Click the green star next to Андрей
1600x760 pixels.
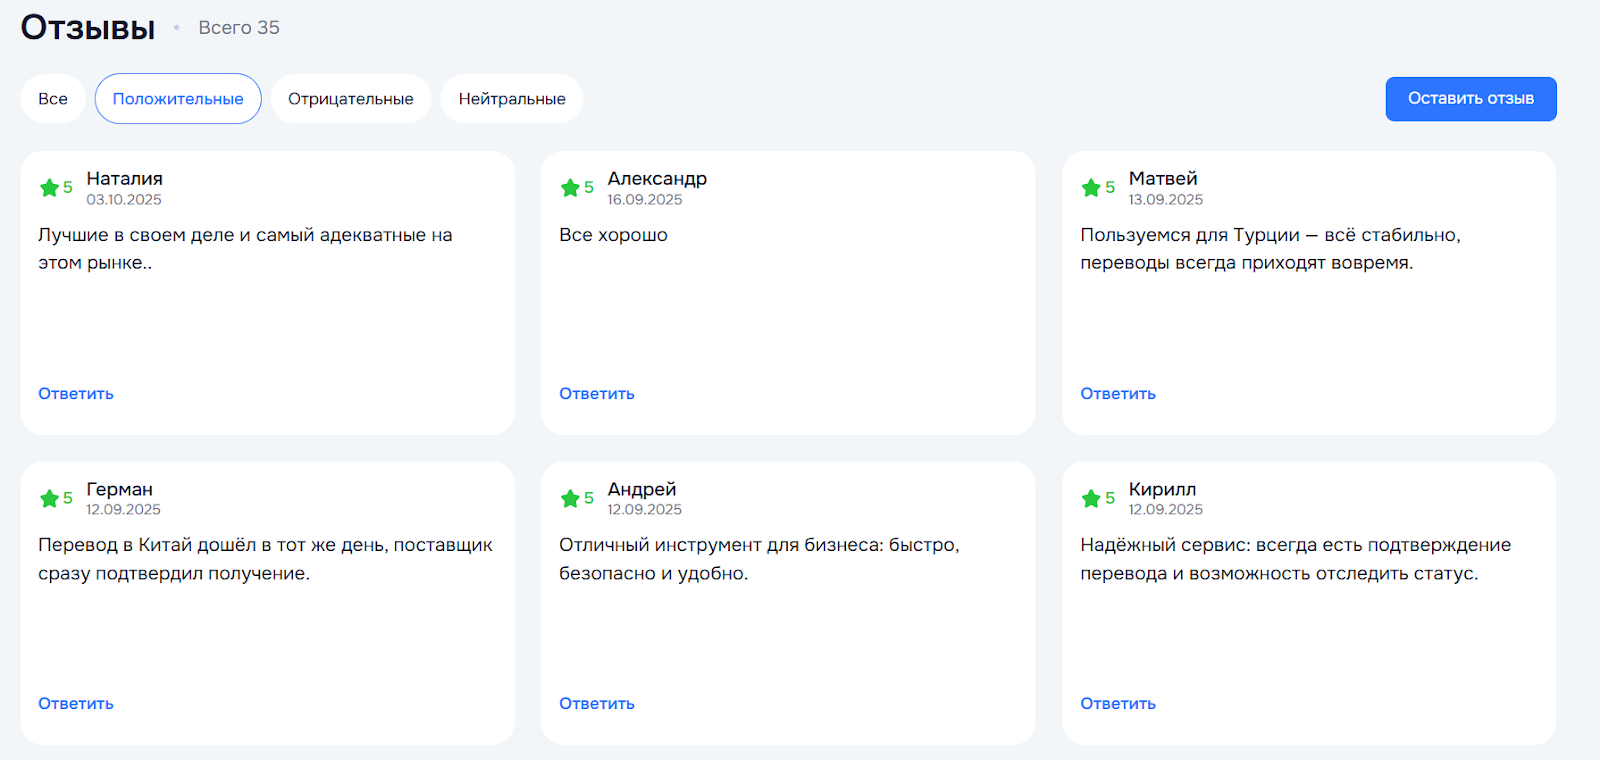(x=570, y=498)
